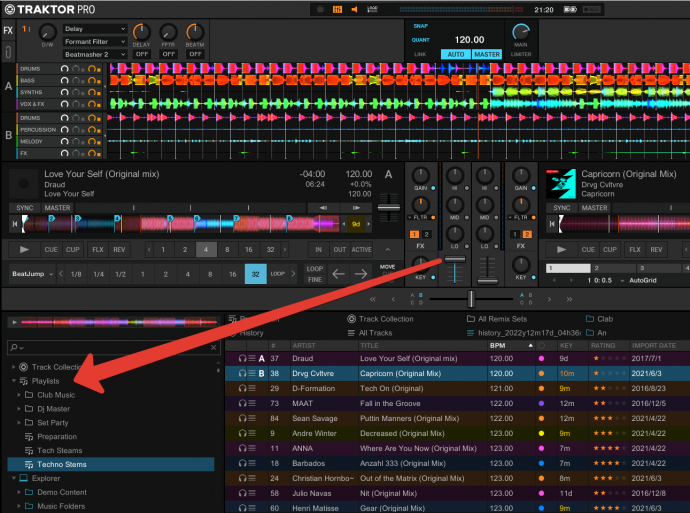This screenshot has width=690, height=513.
Task: Open the Track Collection favorite
Action: 381,319
